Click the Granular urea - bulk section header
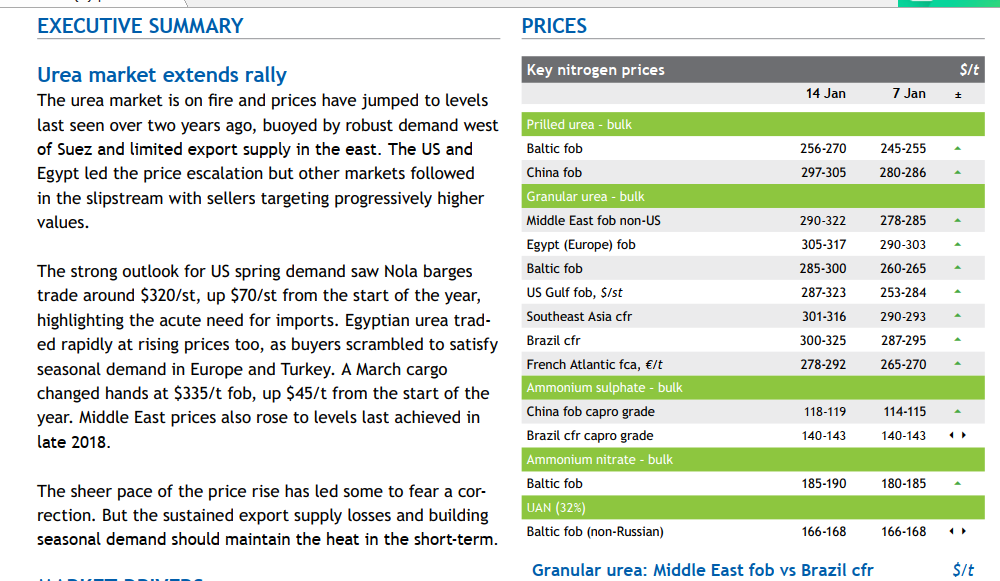This screenshot has width=1000, height=581. (x=753, y=196)
